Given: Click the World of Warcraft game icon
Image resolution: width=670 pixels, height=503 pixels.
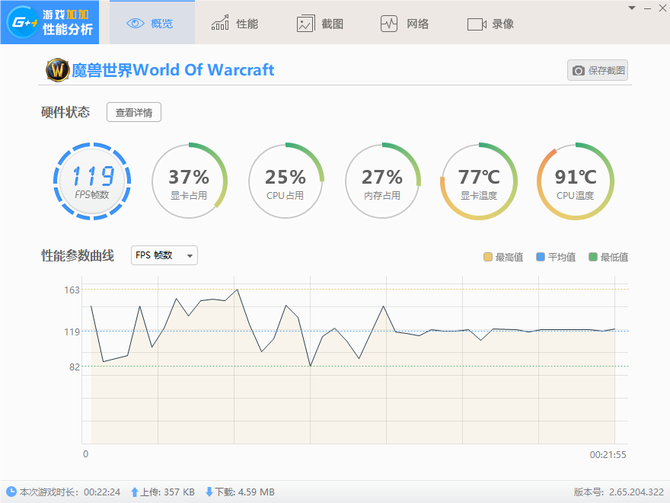Looking at the screenshot, I should tap(58, 70).
